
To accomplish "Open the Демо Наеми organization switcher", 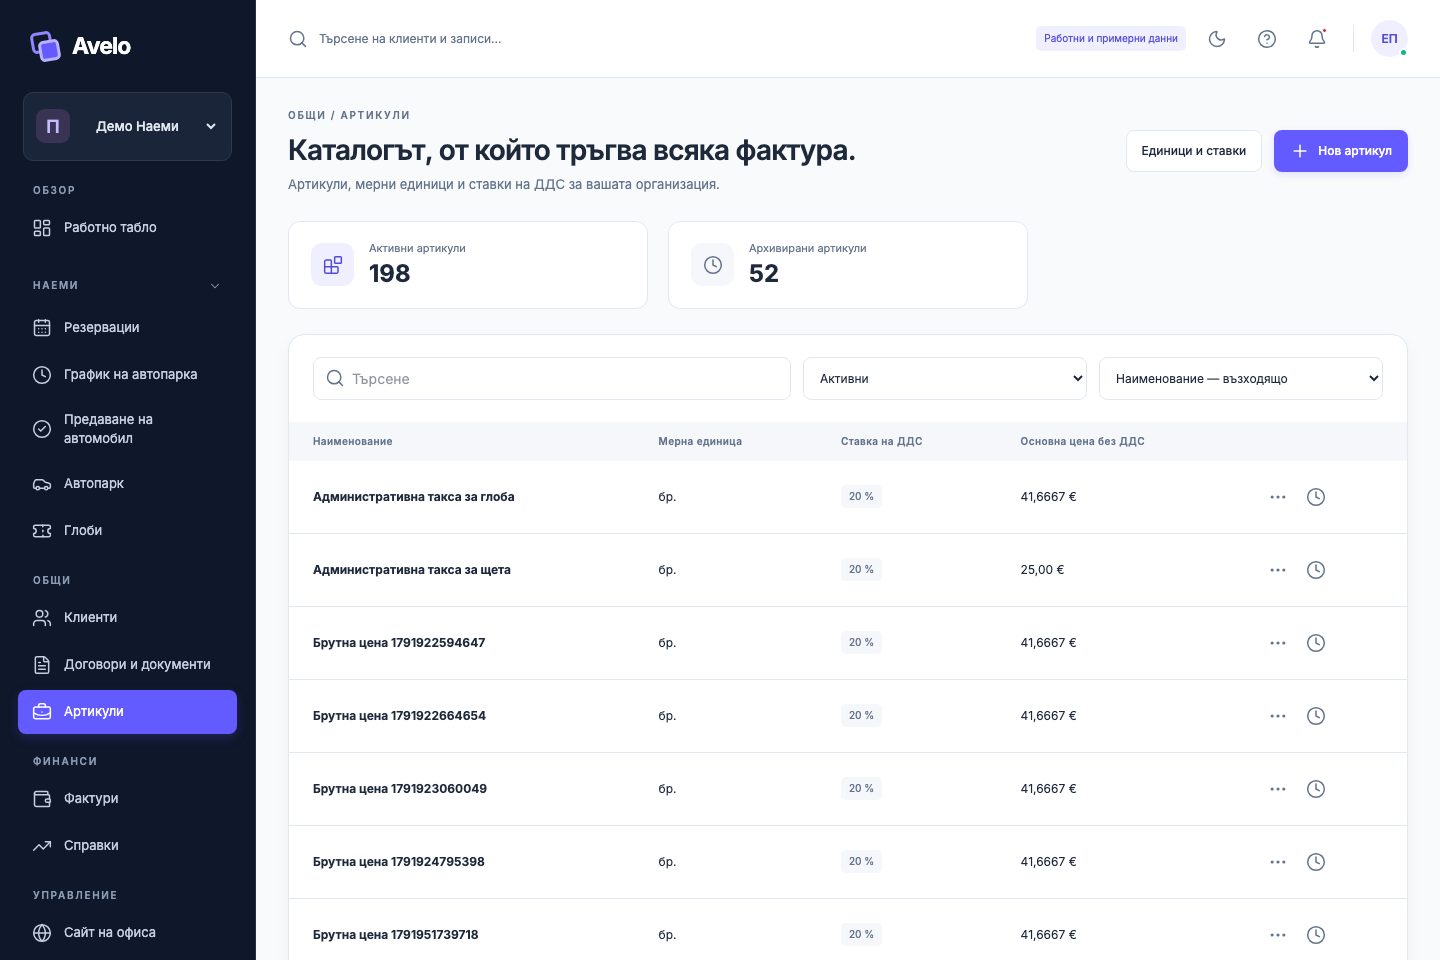I will point(127,126).
